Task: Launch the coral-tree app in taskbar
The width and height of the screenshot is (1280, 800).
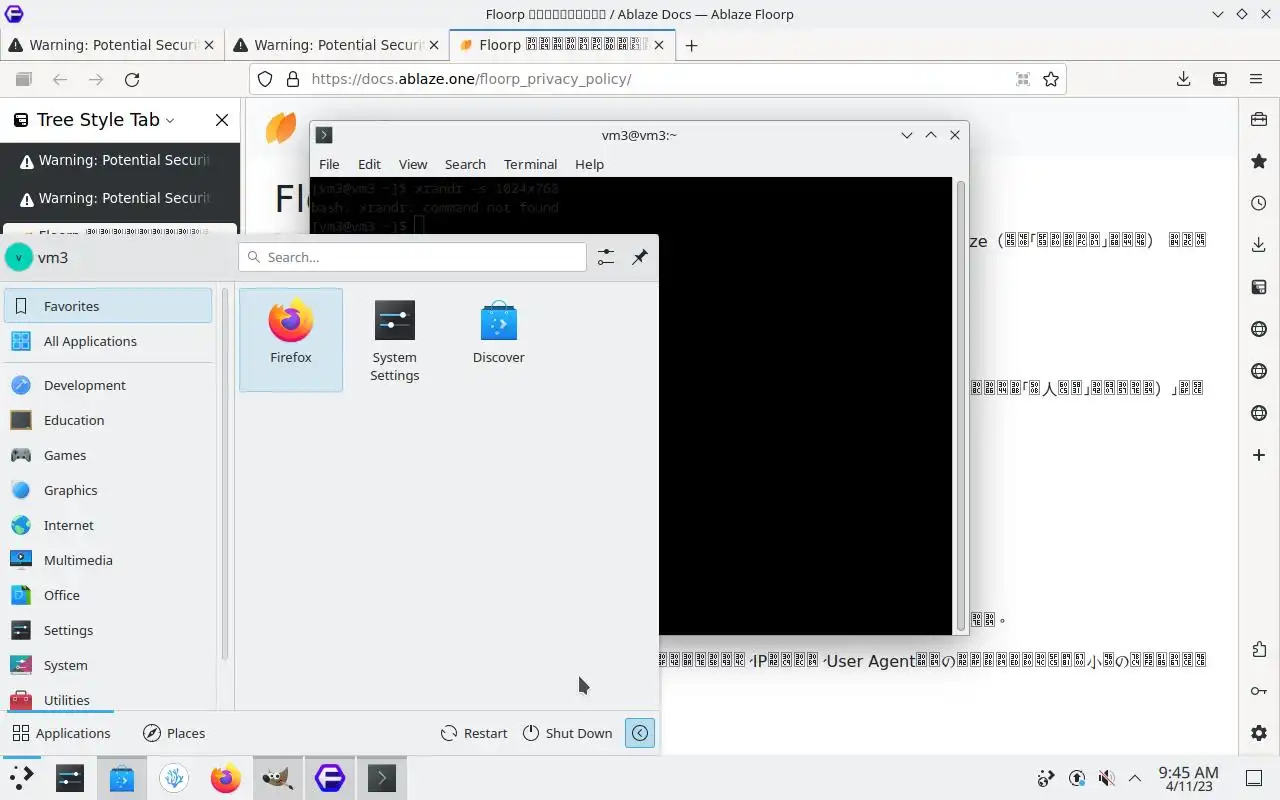Action: [x=174, y=778]
